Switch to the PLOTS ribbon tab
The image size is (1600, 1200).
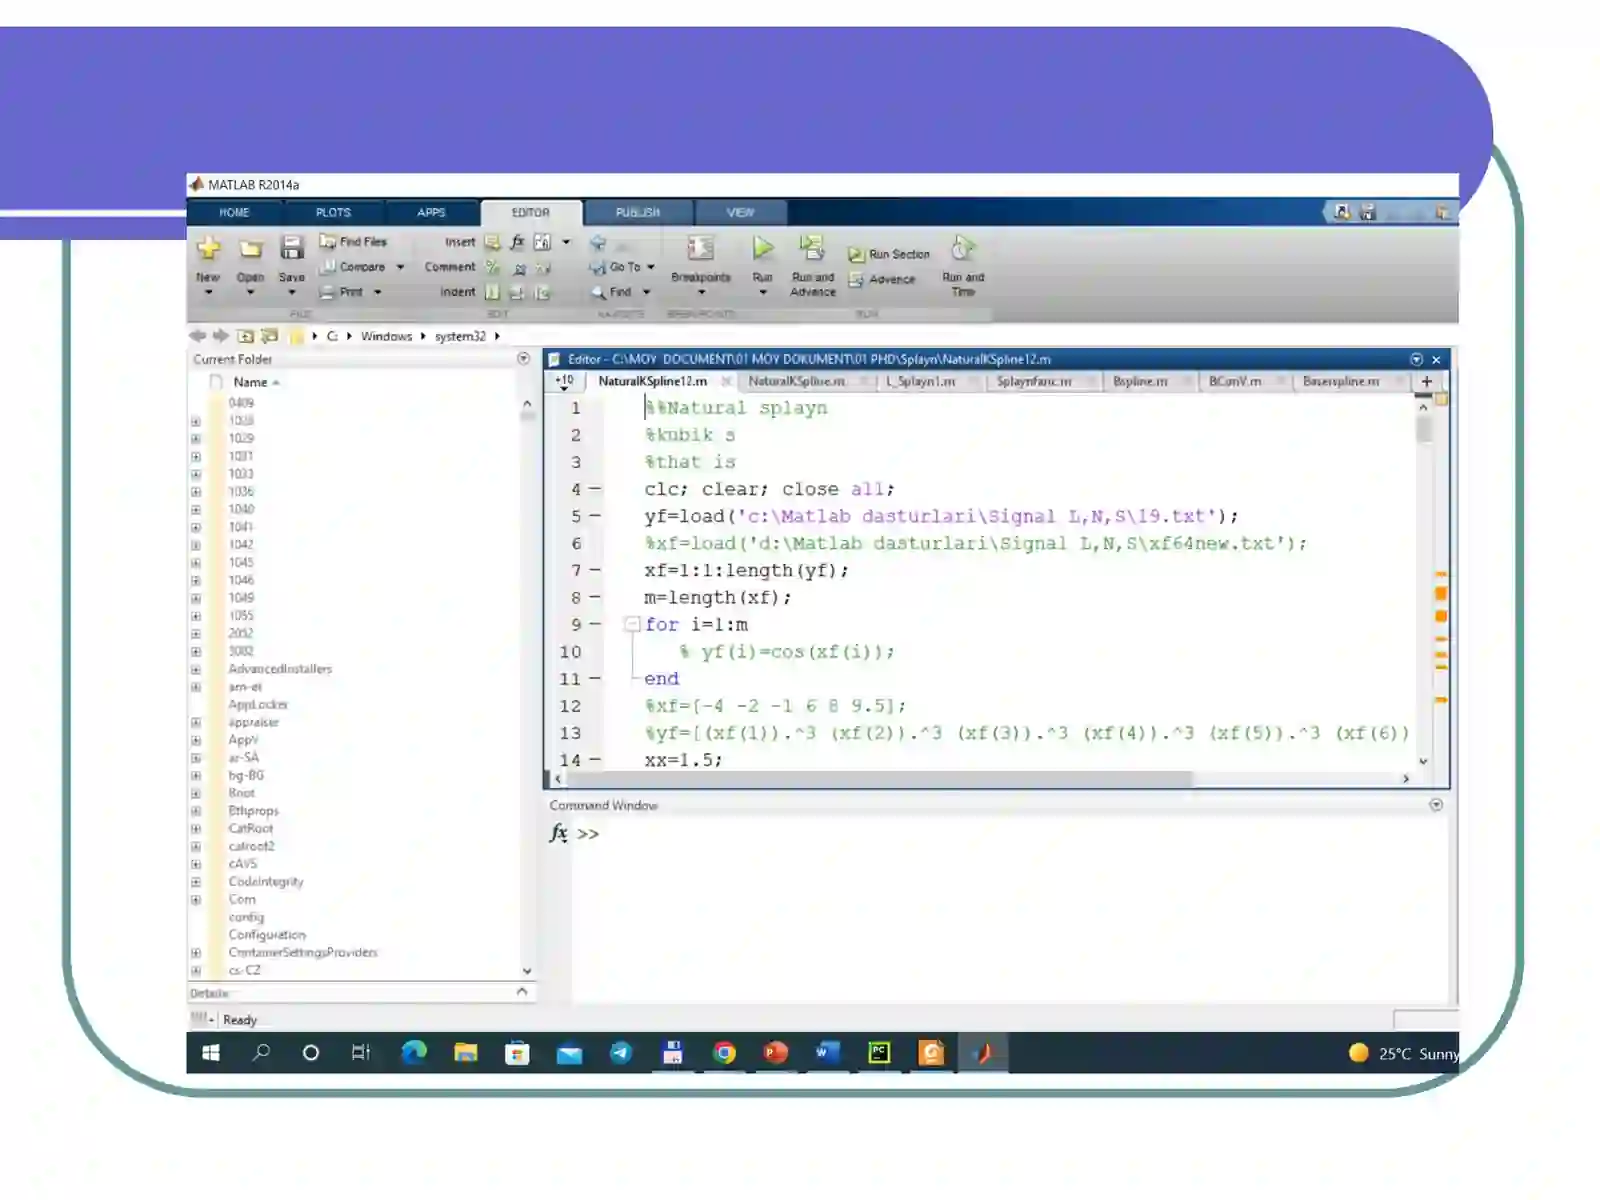click(x=333, y=212)
